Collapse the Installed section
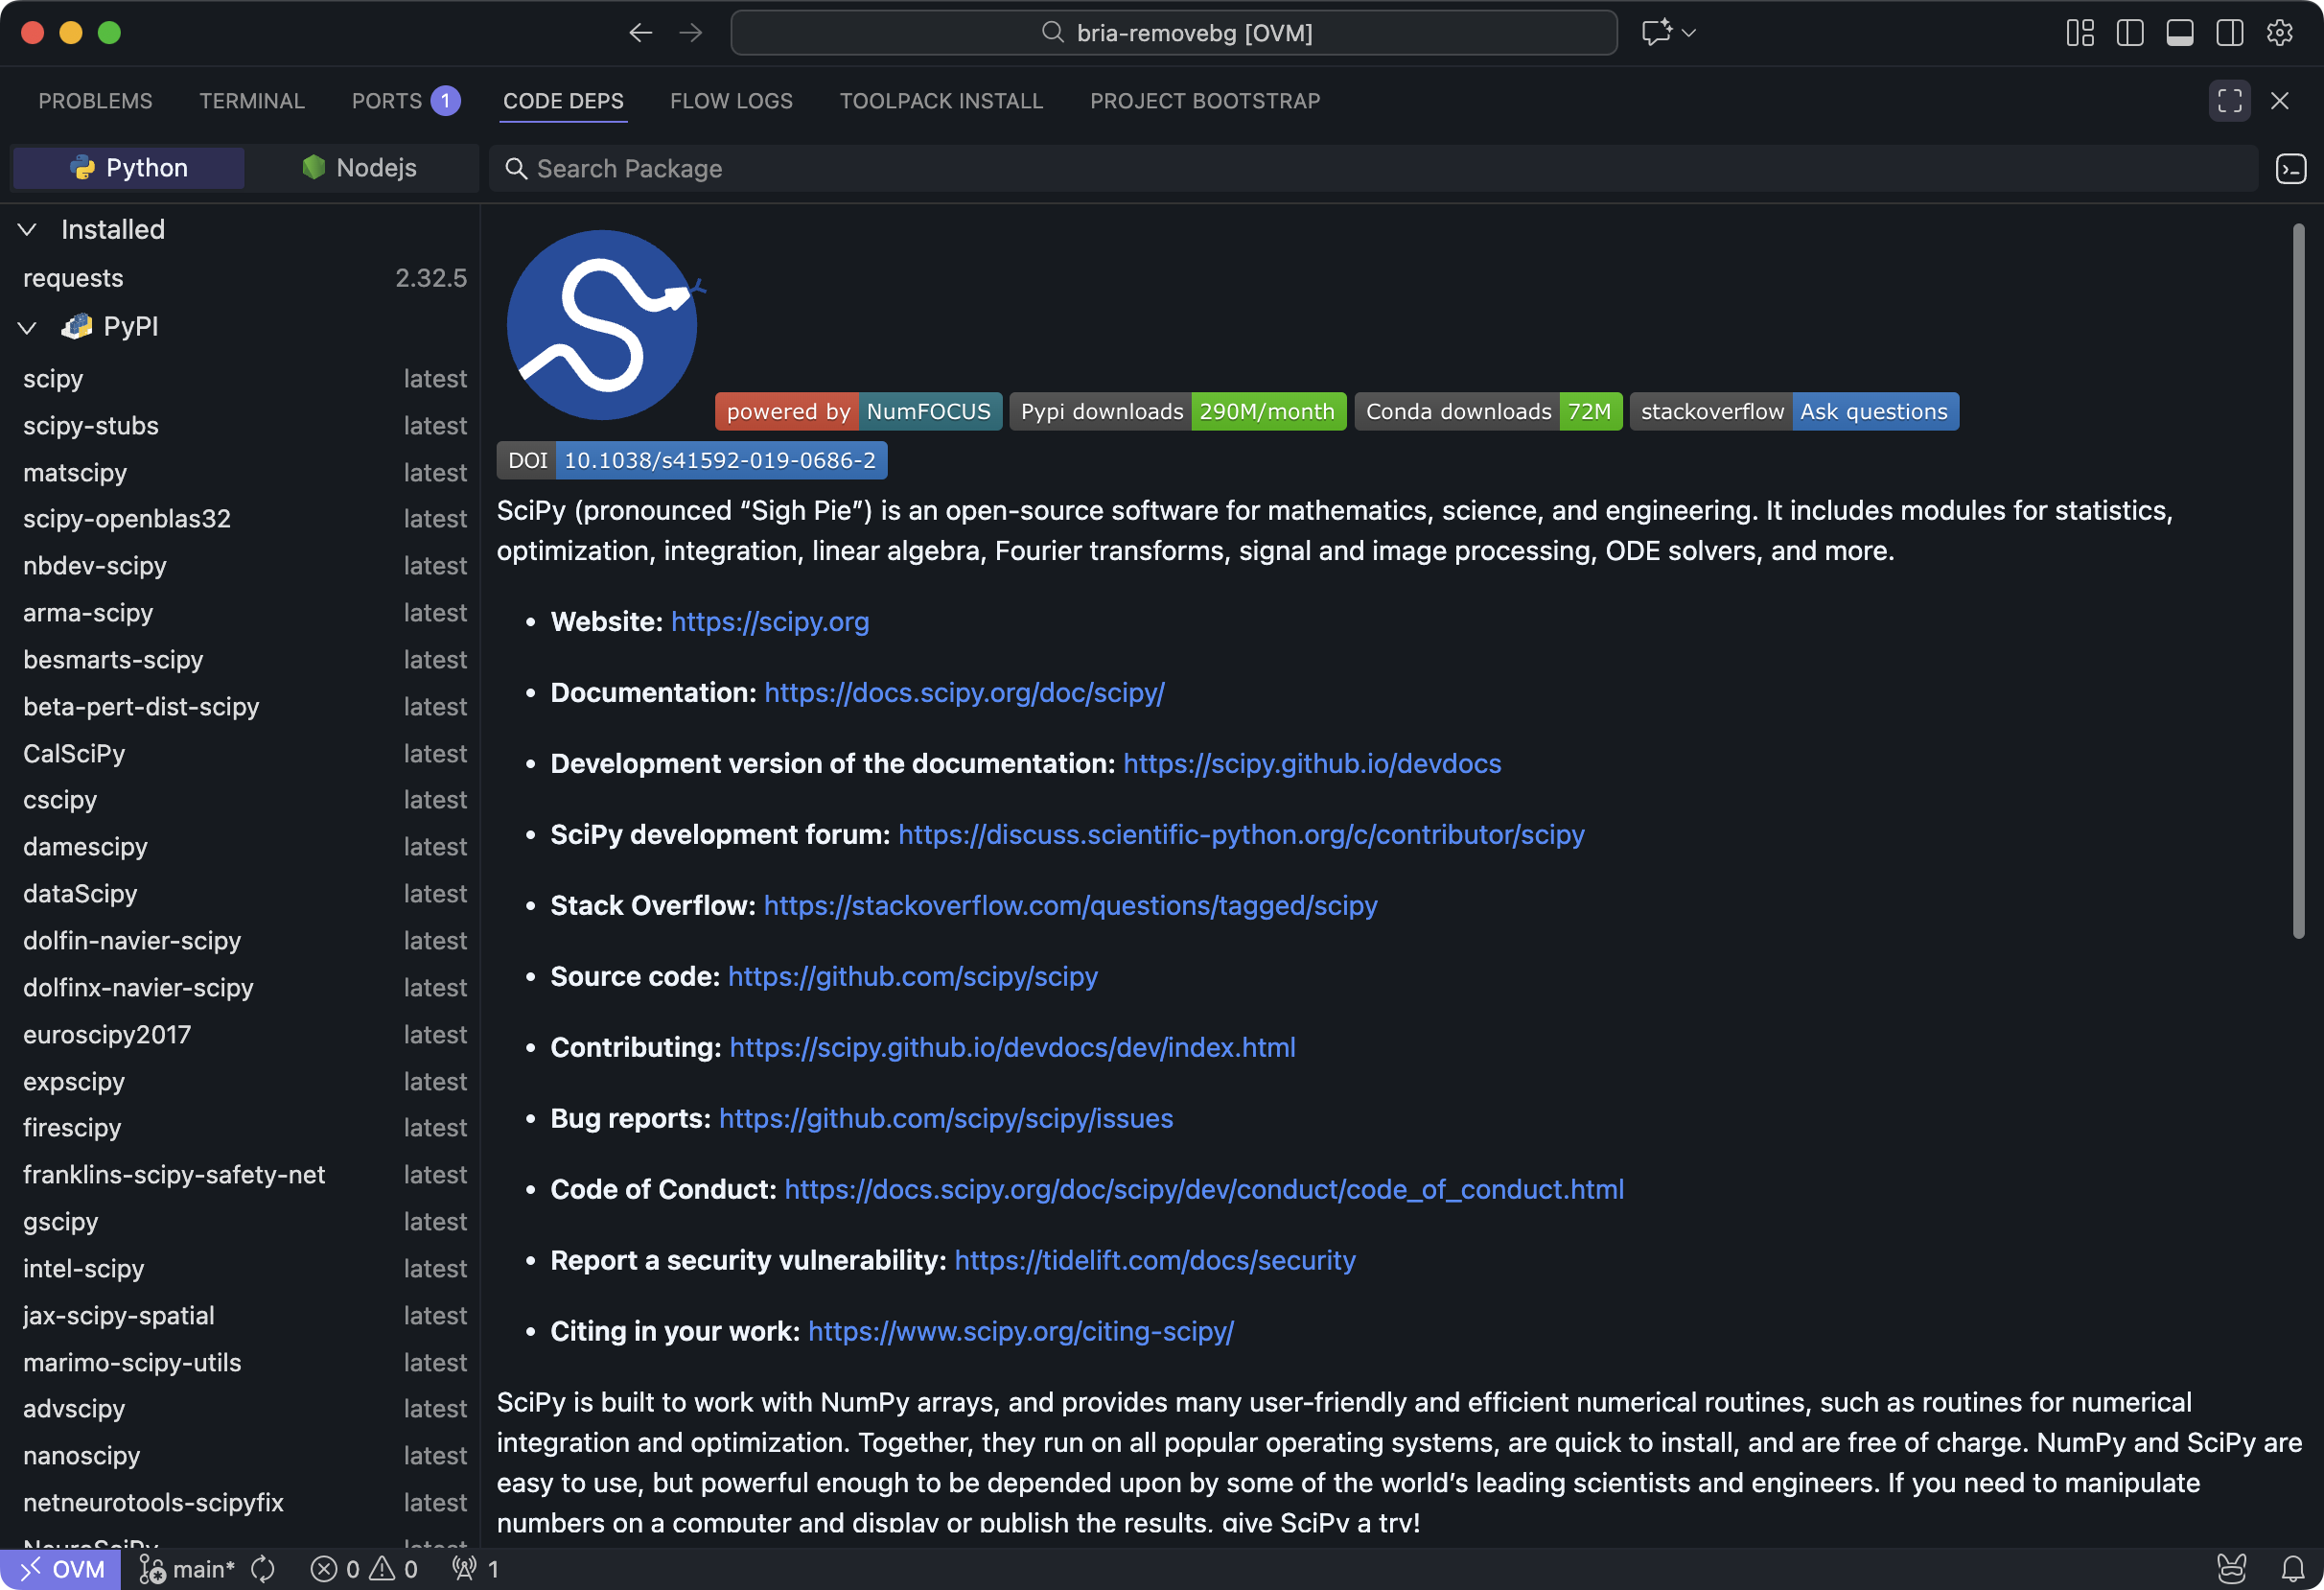Screen dimensions: 2324x1590 click(x=26, y=229)
